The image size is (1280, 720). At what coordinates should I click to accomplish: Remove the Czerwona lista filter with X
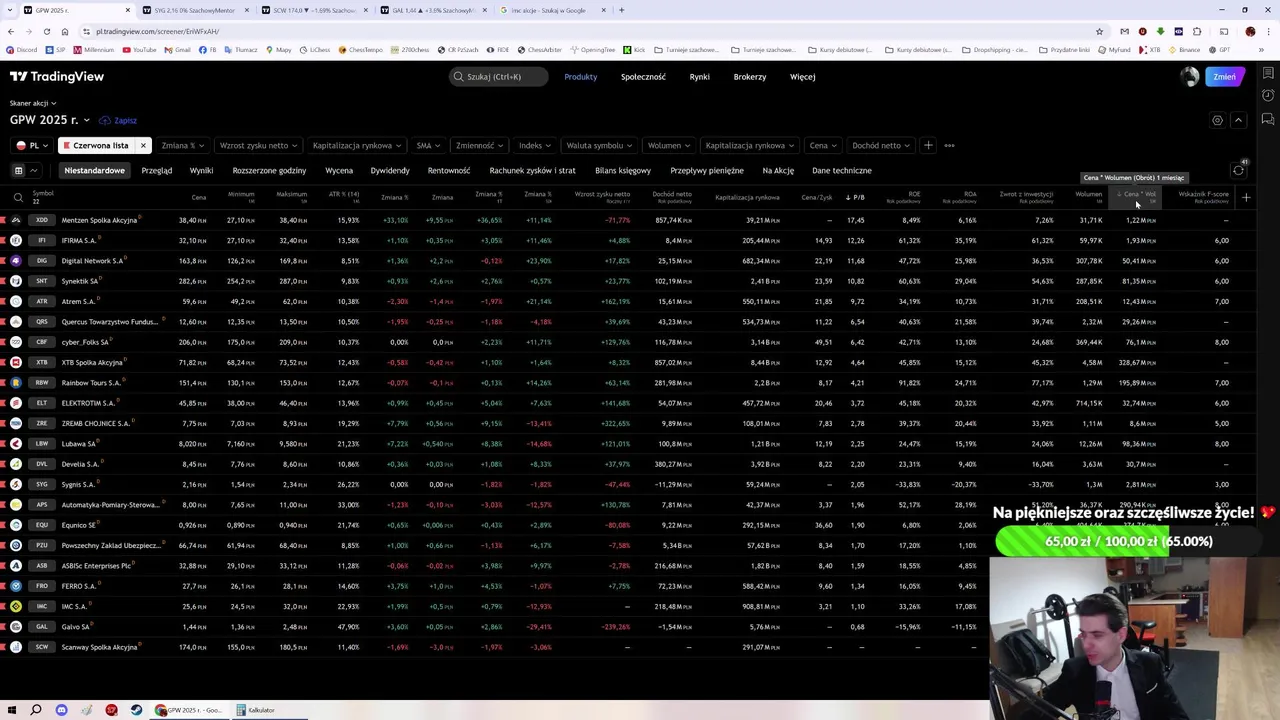click(x=142, y=145)
